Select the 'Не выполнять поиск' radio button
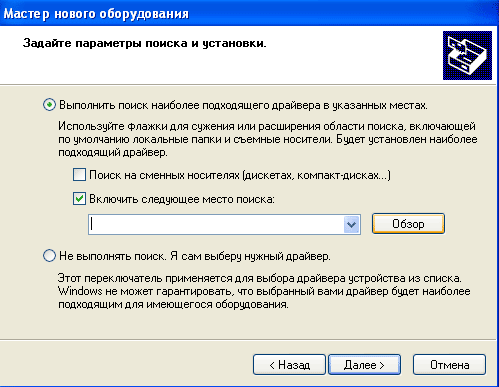 tap(49, 256)
